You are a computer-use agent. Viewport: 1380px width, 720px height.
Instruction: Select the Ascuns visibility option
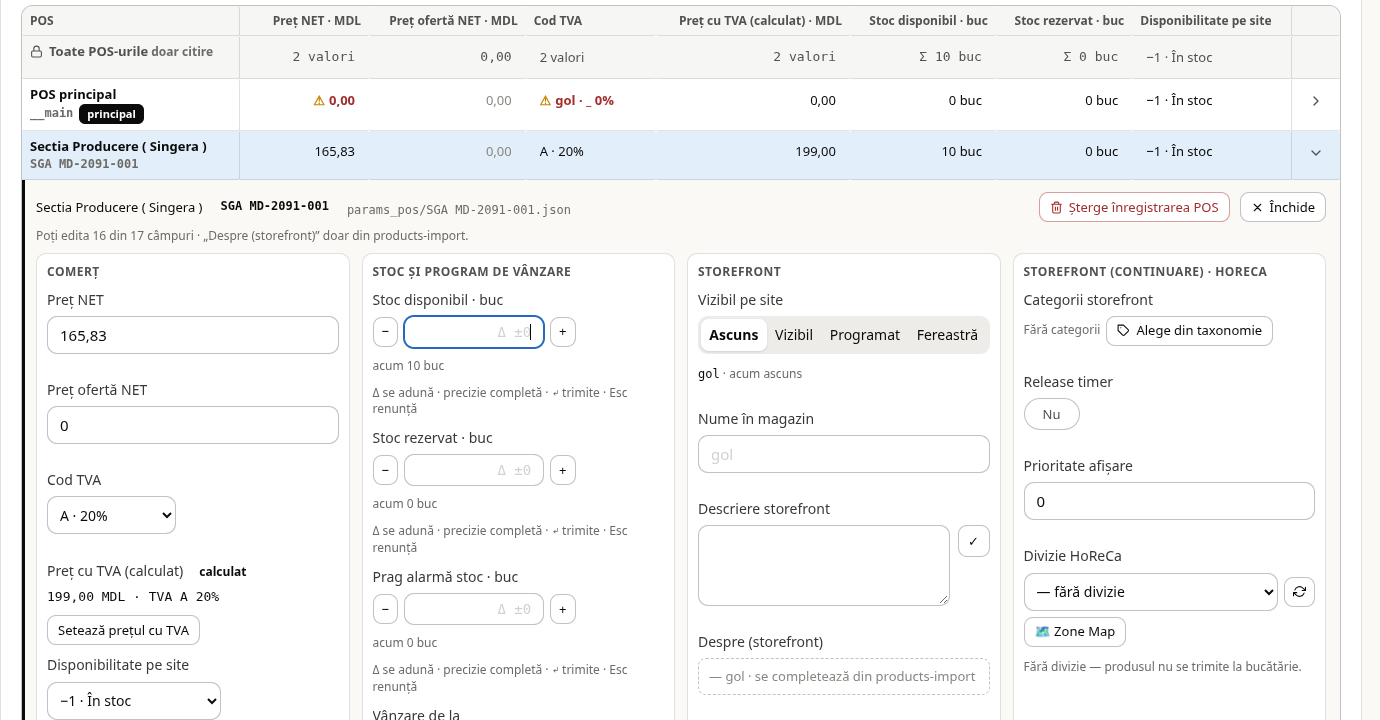(734, 335)
